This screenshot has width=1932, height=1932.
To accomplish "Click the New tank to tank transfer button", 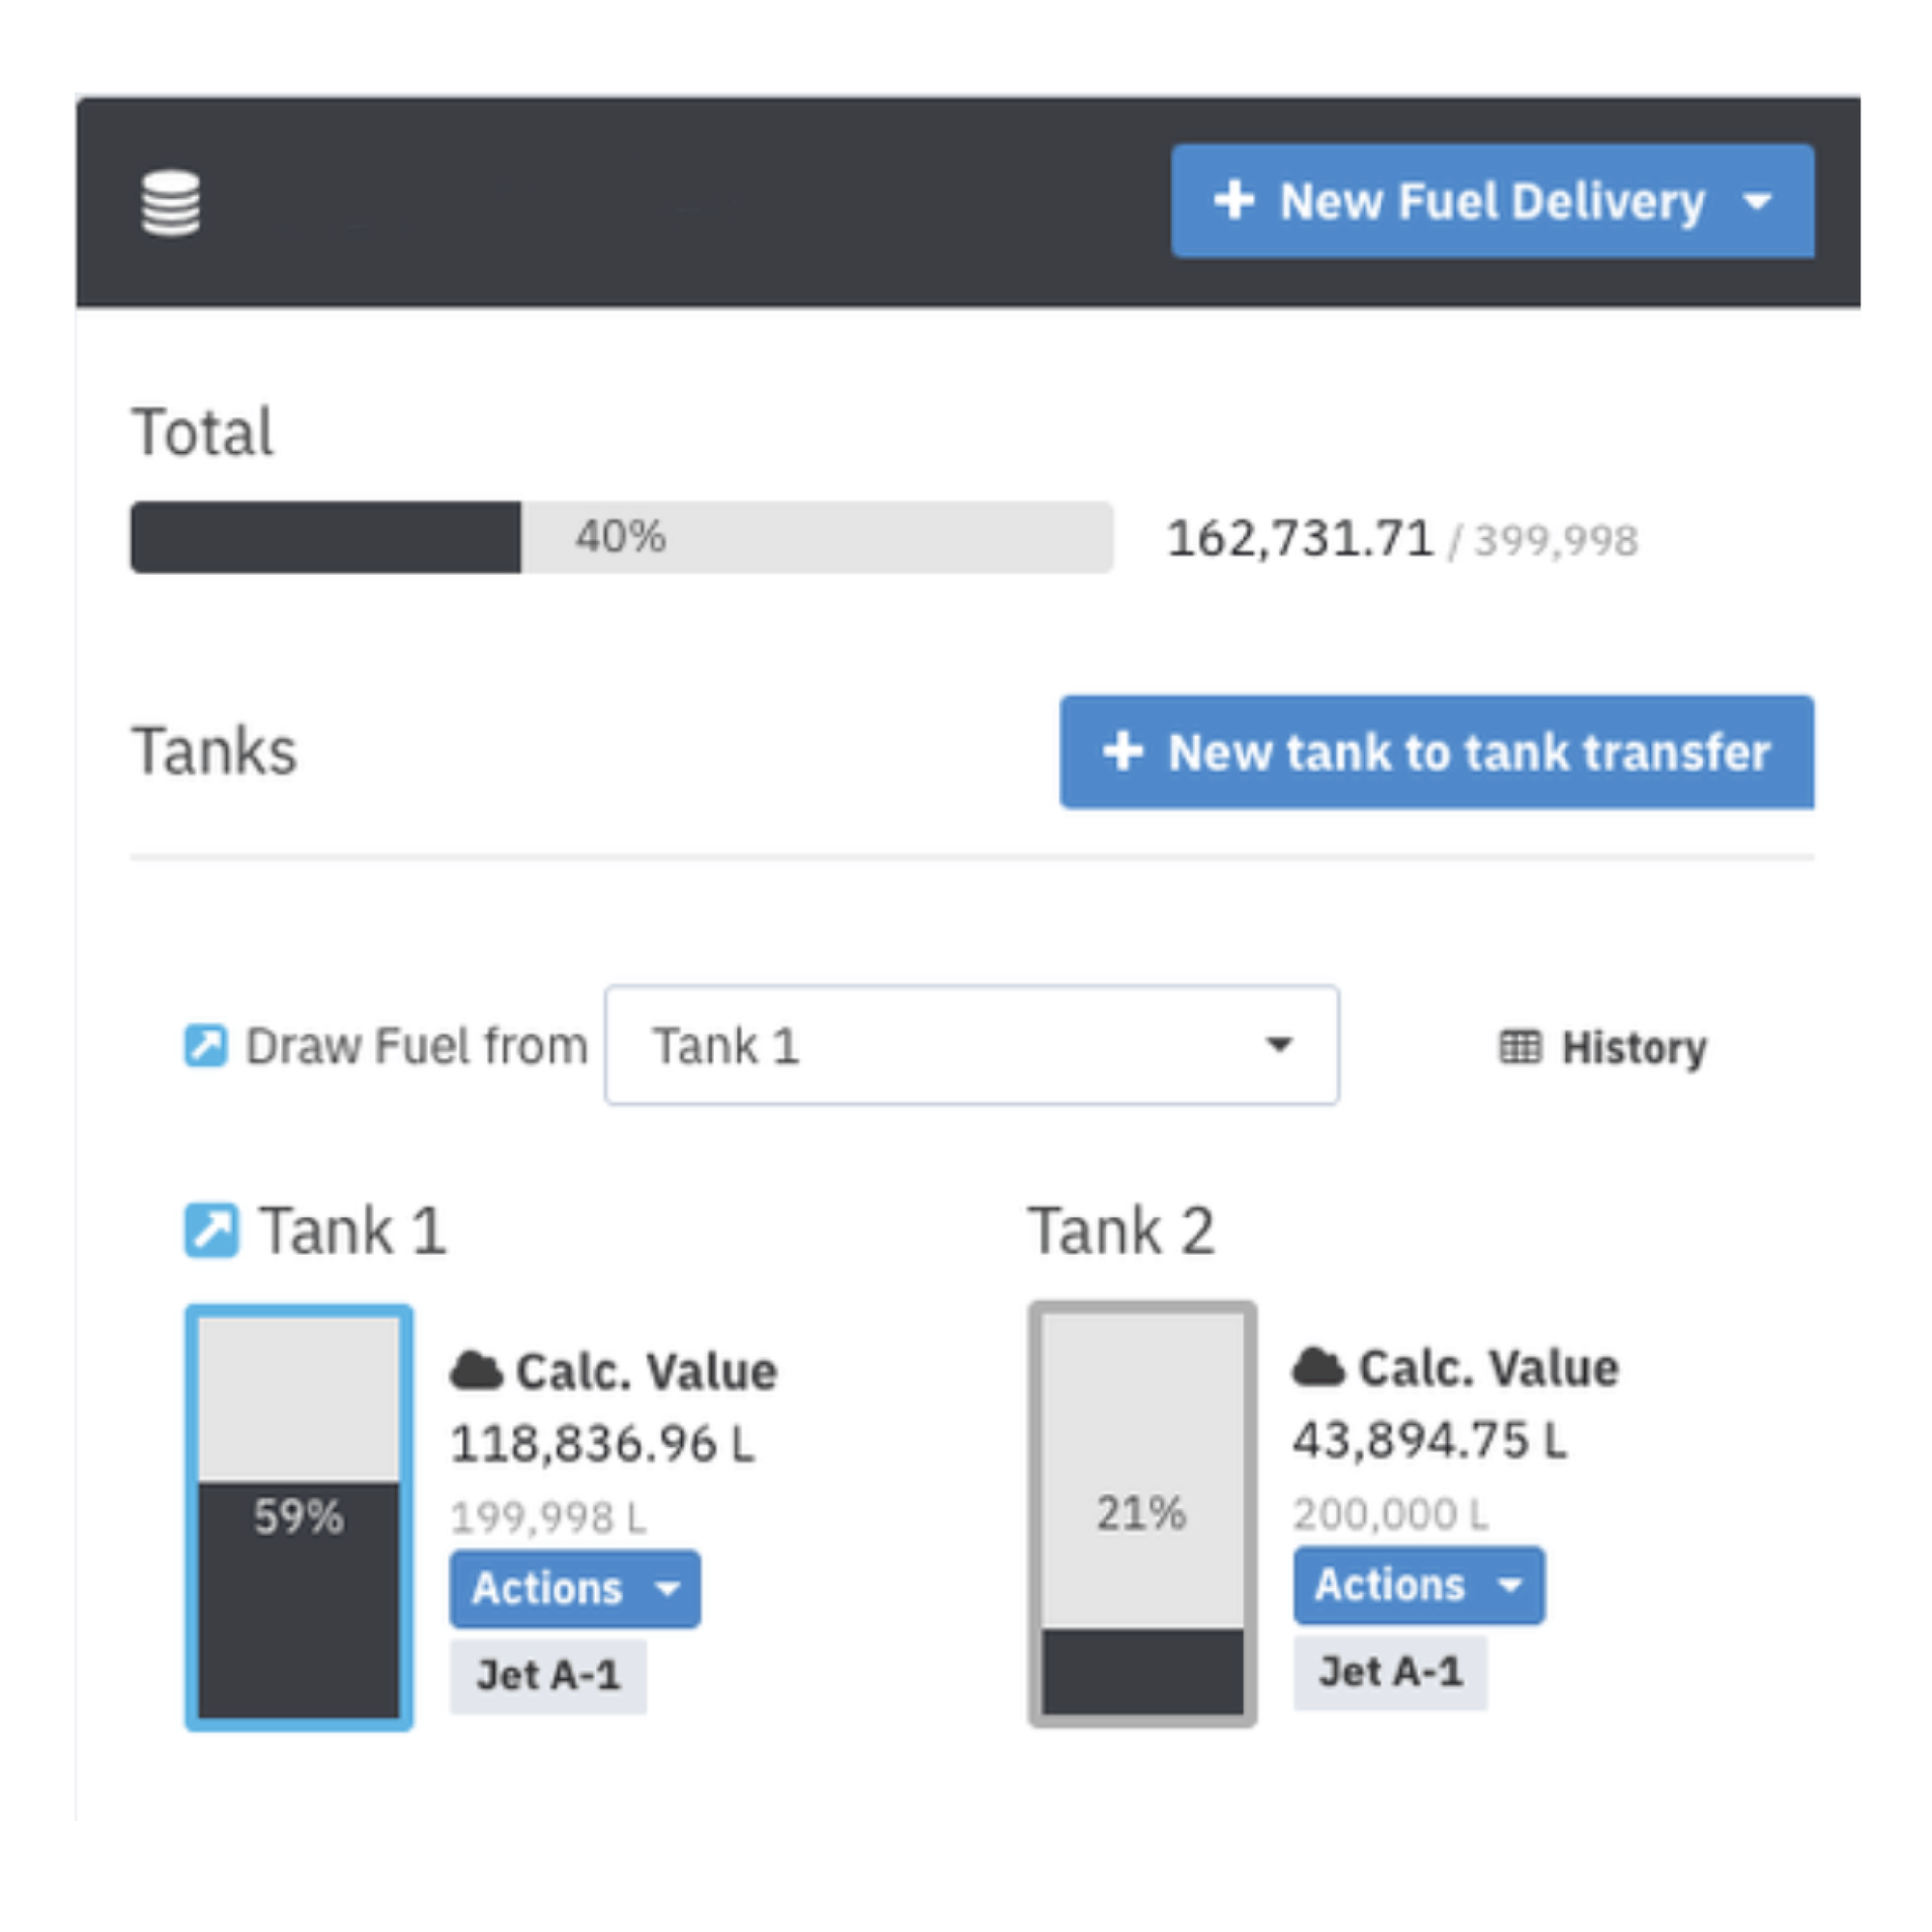I will [1437, 752].
